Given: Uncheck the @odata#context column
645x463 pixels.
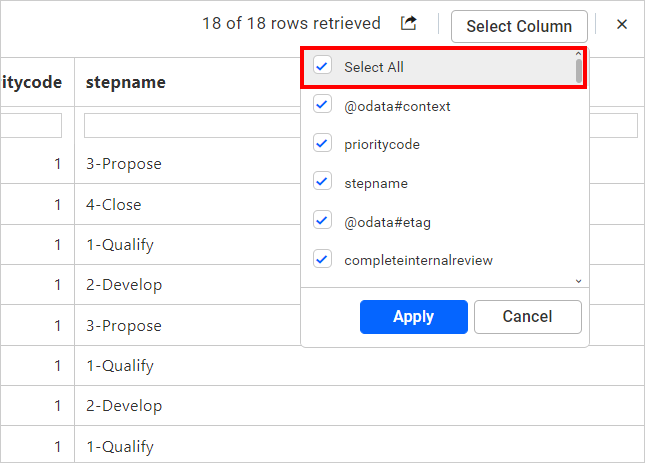Looking at the screenshot, I should 322,105.
